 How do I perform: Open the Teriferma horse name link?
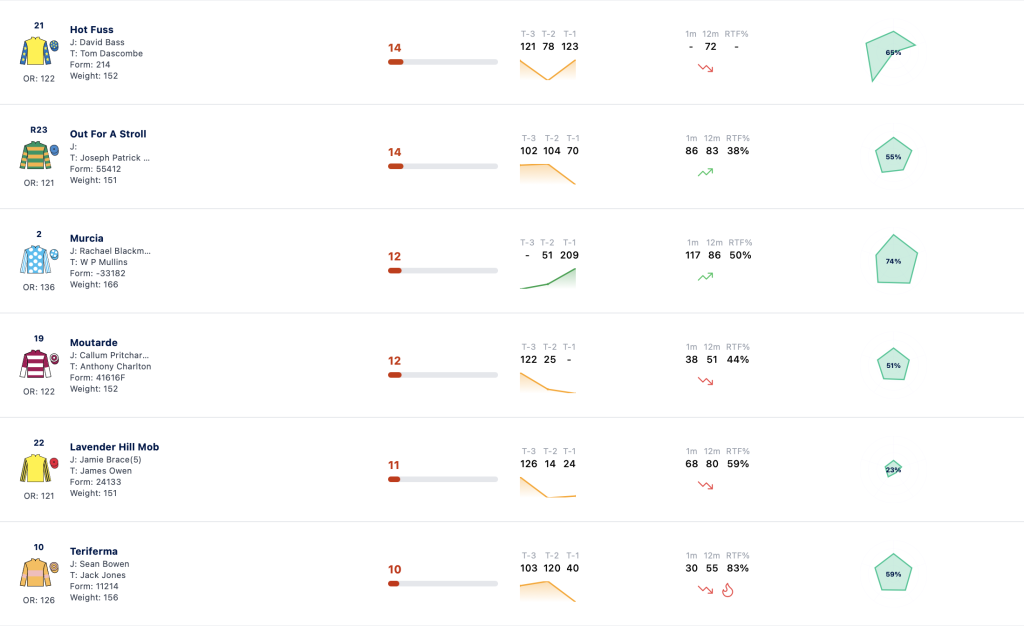(x=94, y=552)
